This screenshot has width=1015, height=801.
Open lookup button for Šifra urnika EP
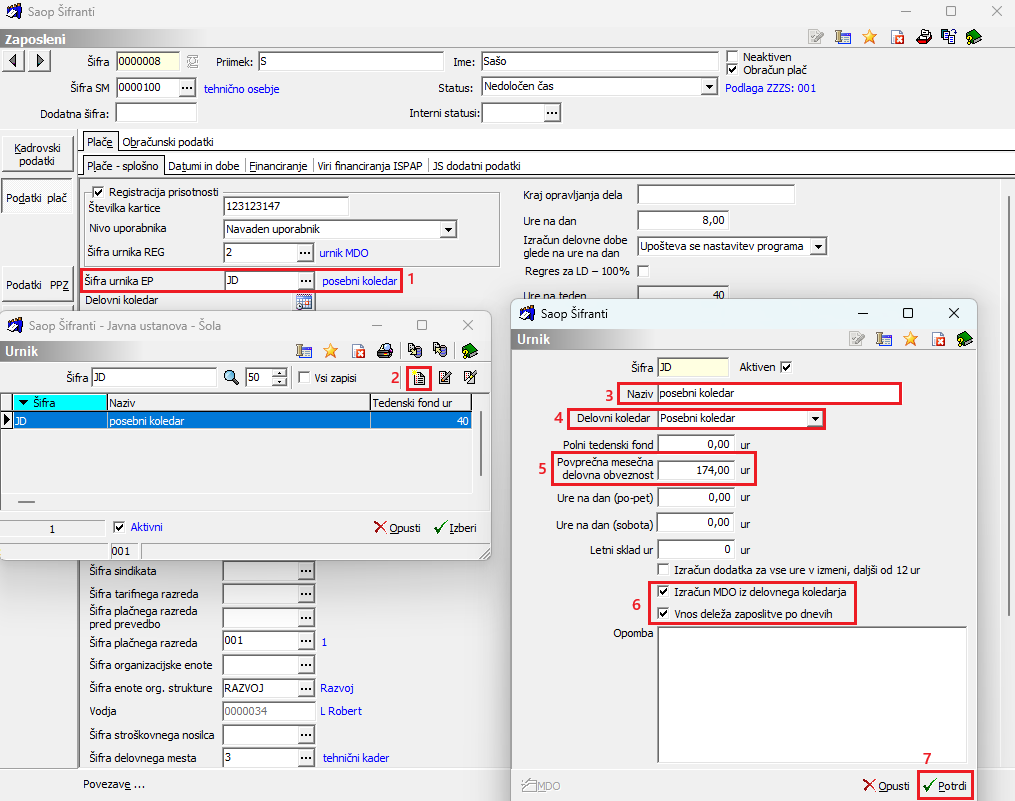306,280
